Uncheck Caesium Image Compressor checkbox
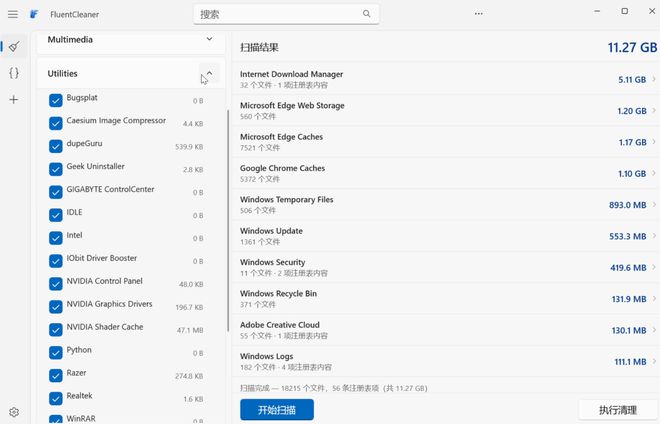This screenshot has height=424, width=660. coord(56,123)
